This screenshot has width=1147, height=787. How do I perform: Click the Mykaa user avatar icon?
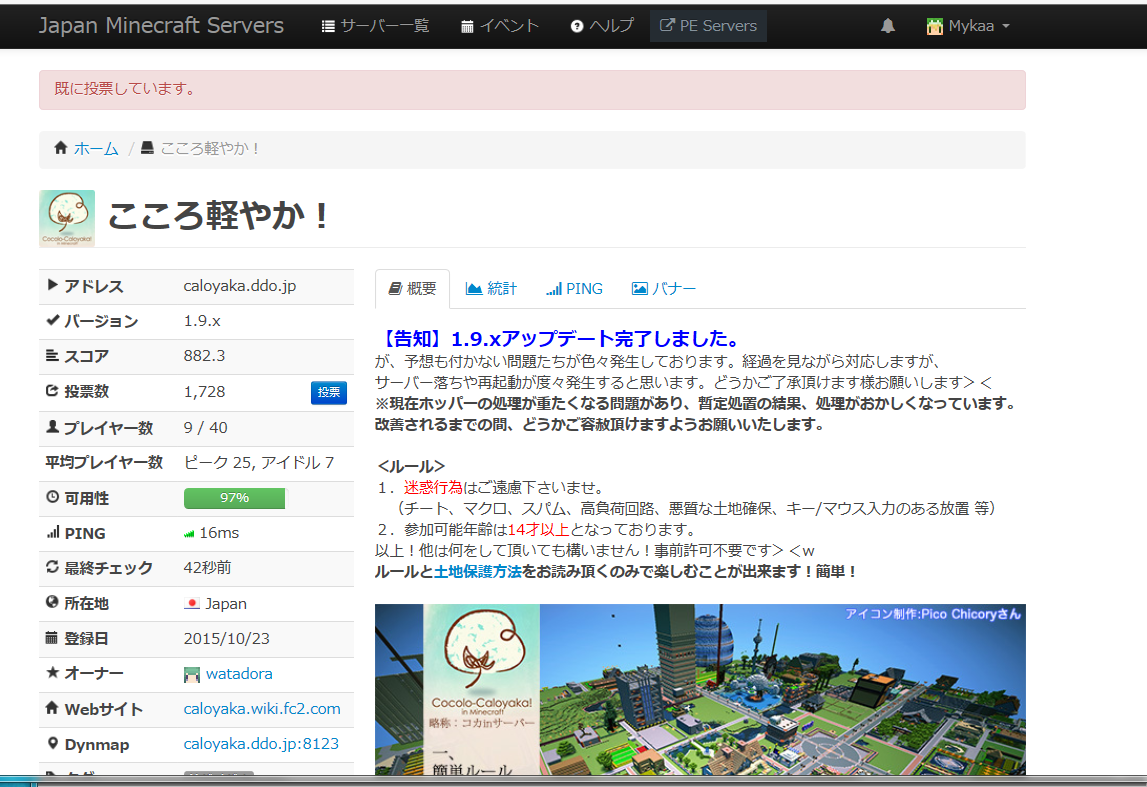tap(934, 26)
